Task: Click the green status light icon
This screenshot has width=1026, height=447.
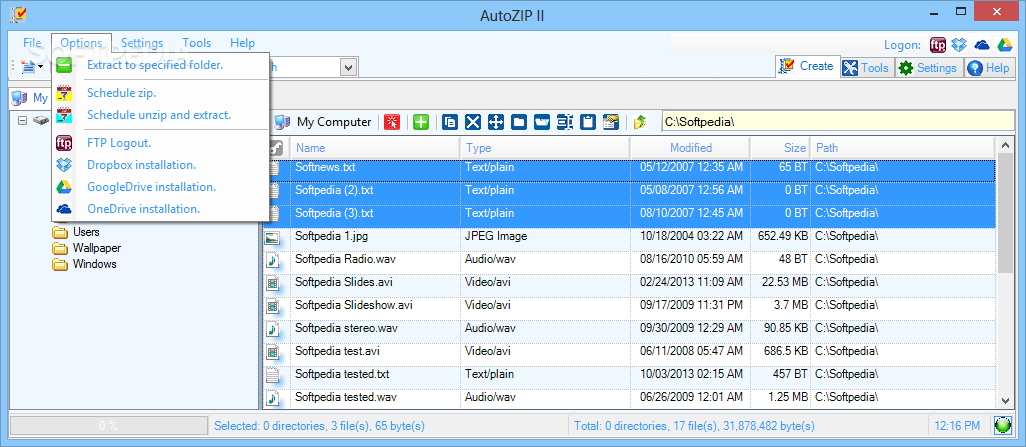Action: [x=1002, y=426]
